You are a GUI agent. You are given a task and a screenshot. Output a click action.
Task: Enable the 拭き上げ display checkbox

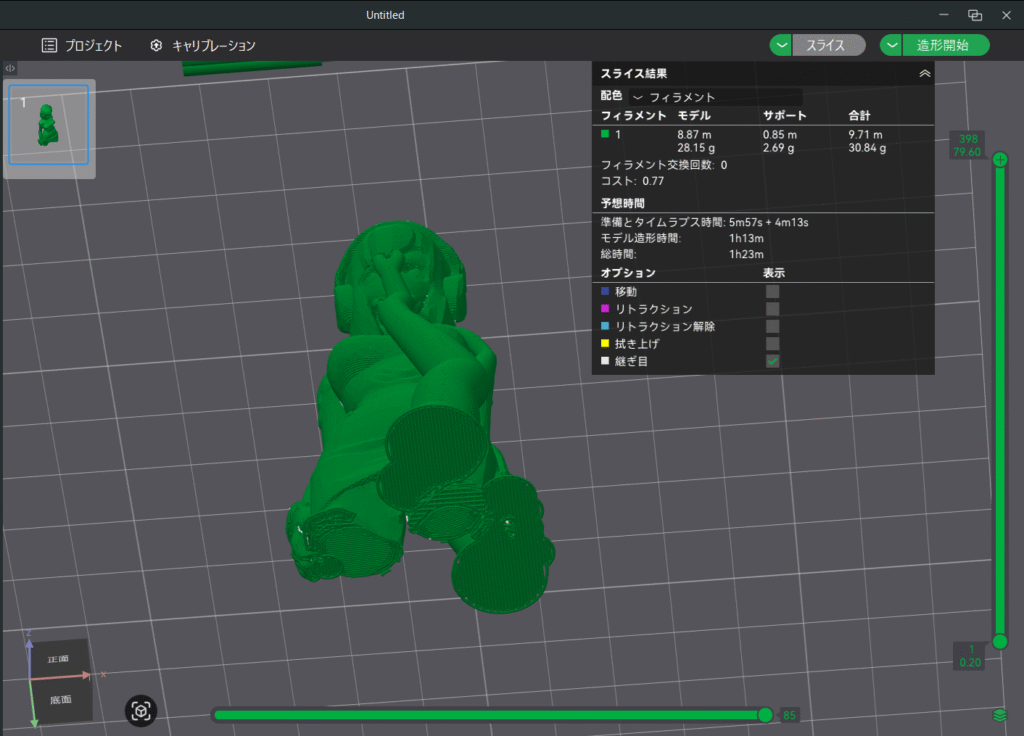coord(773,344)
